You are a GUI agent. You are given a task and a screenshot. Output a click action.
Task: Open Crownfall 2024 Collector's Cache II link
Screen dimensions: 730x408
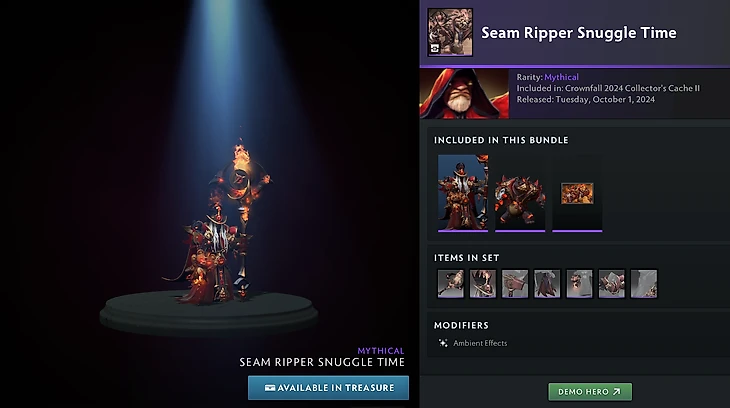pyautogui.click(x=632, y=88)
